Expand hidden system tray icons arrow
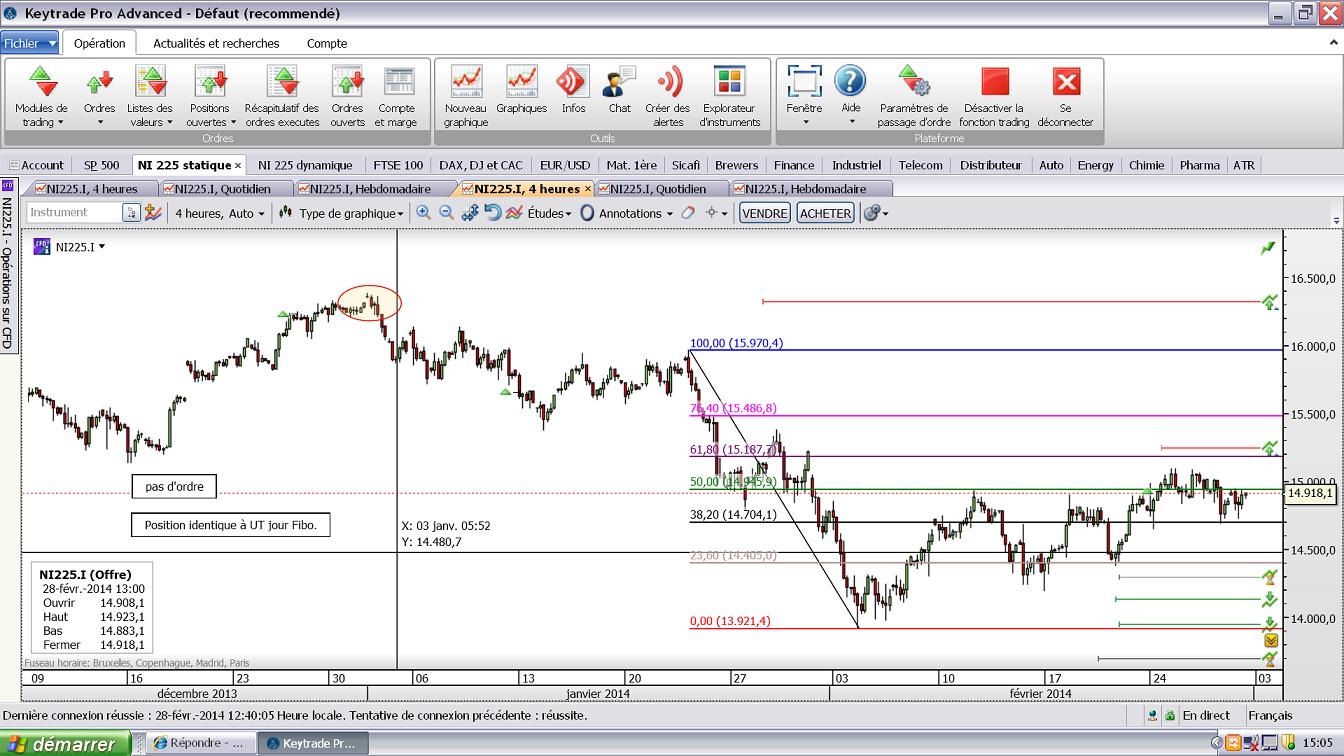The width and height of the screenshot is (1344, 756). point(1217,744)
